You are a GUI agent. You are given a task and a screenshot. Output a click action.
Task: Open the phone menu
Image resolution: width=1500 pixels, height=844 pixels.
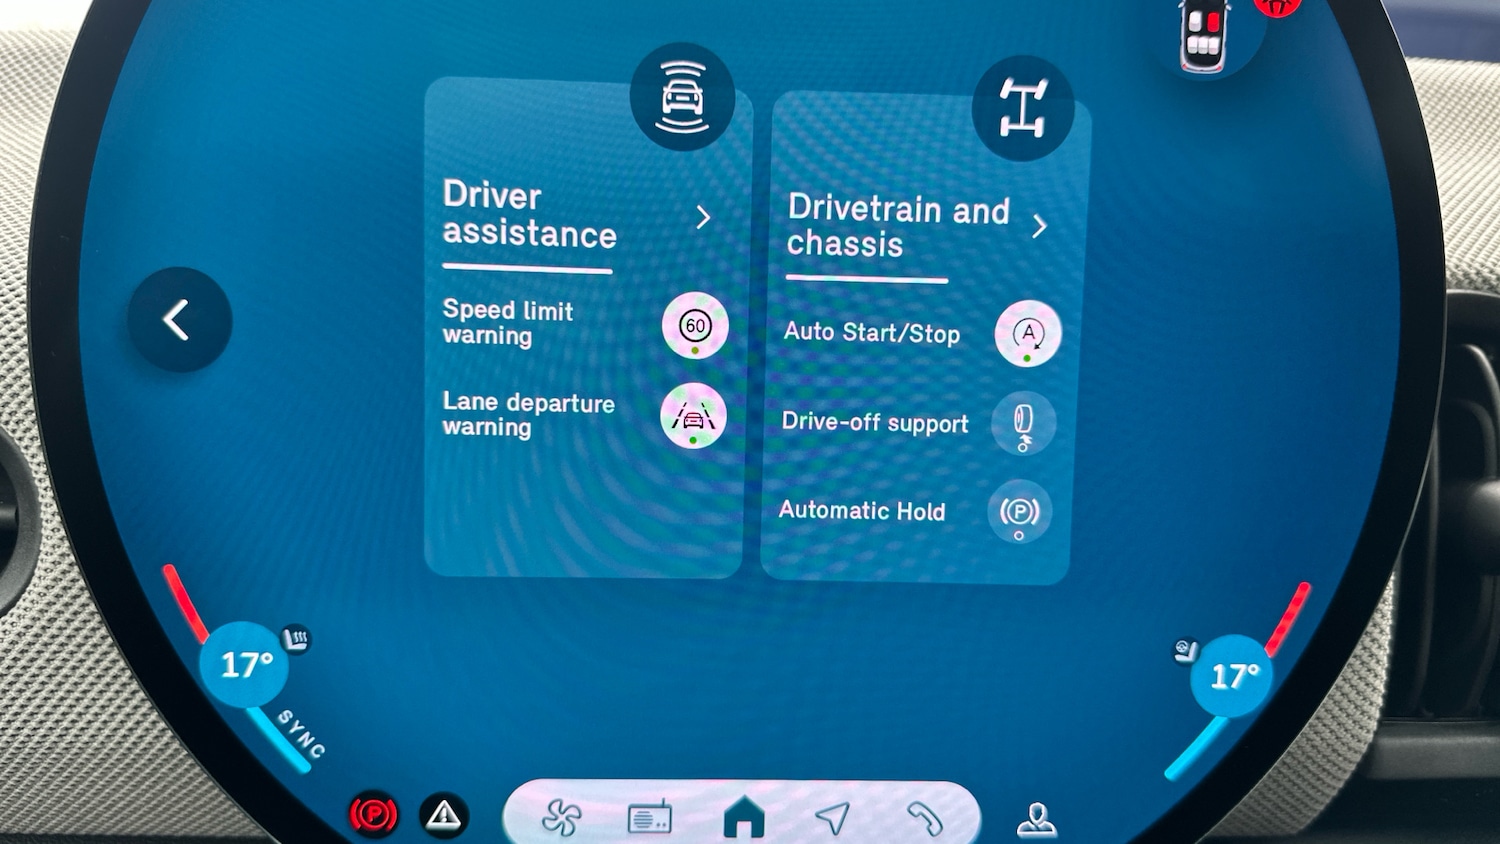(x=924, y=818)
